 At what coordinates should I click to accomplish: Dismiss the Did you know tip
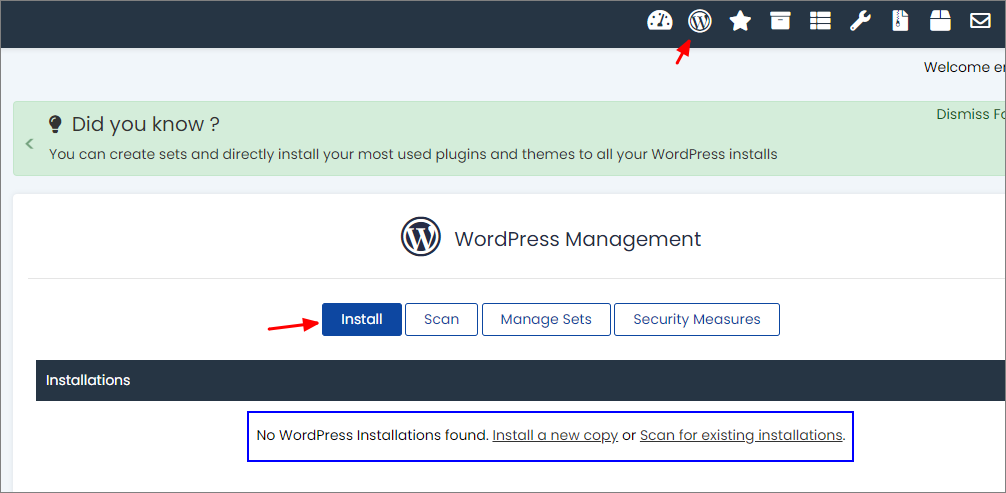pos(971,114)
